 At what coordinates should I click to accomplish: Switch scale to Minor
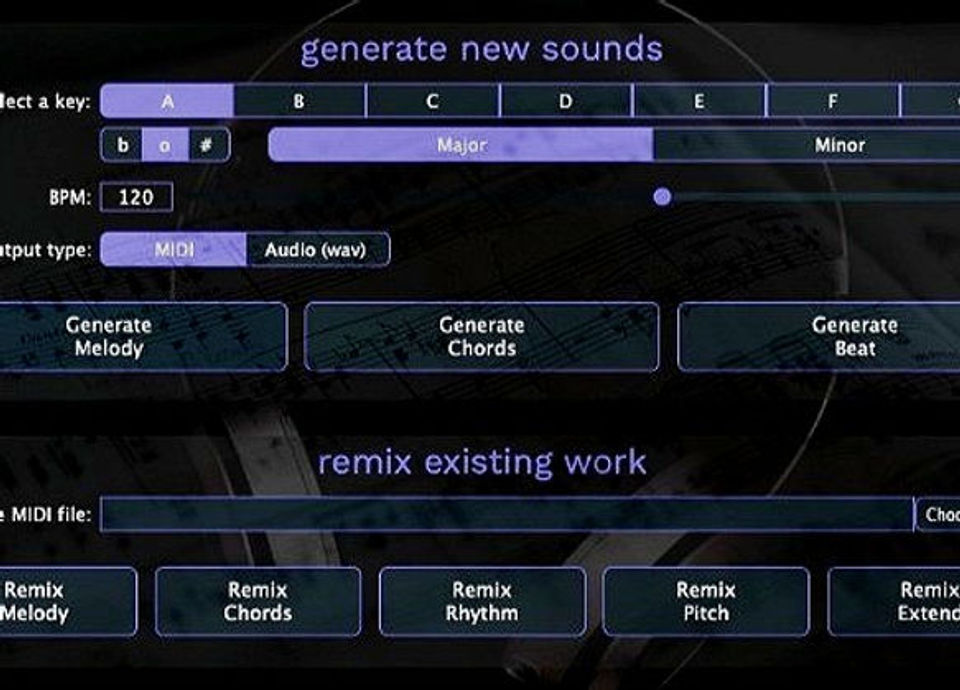(x=807, y=145)
